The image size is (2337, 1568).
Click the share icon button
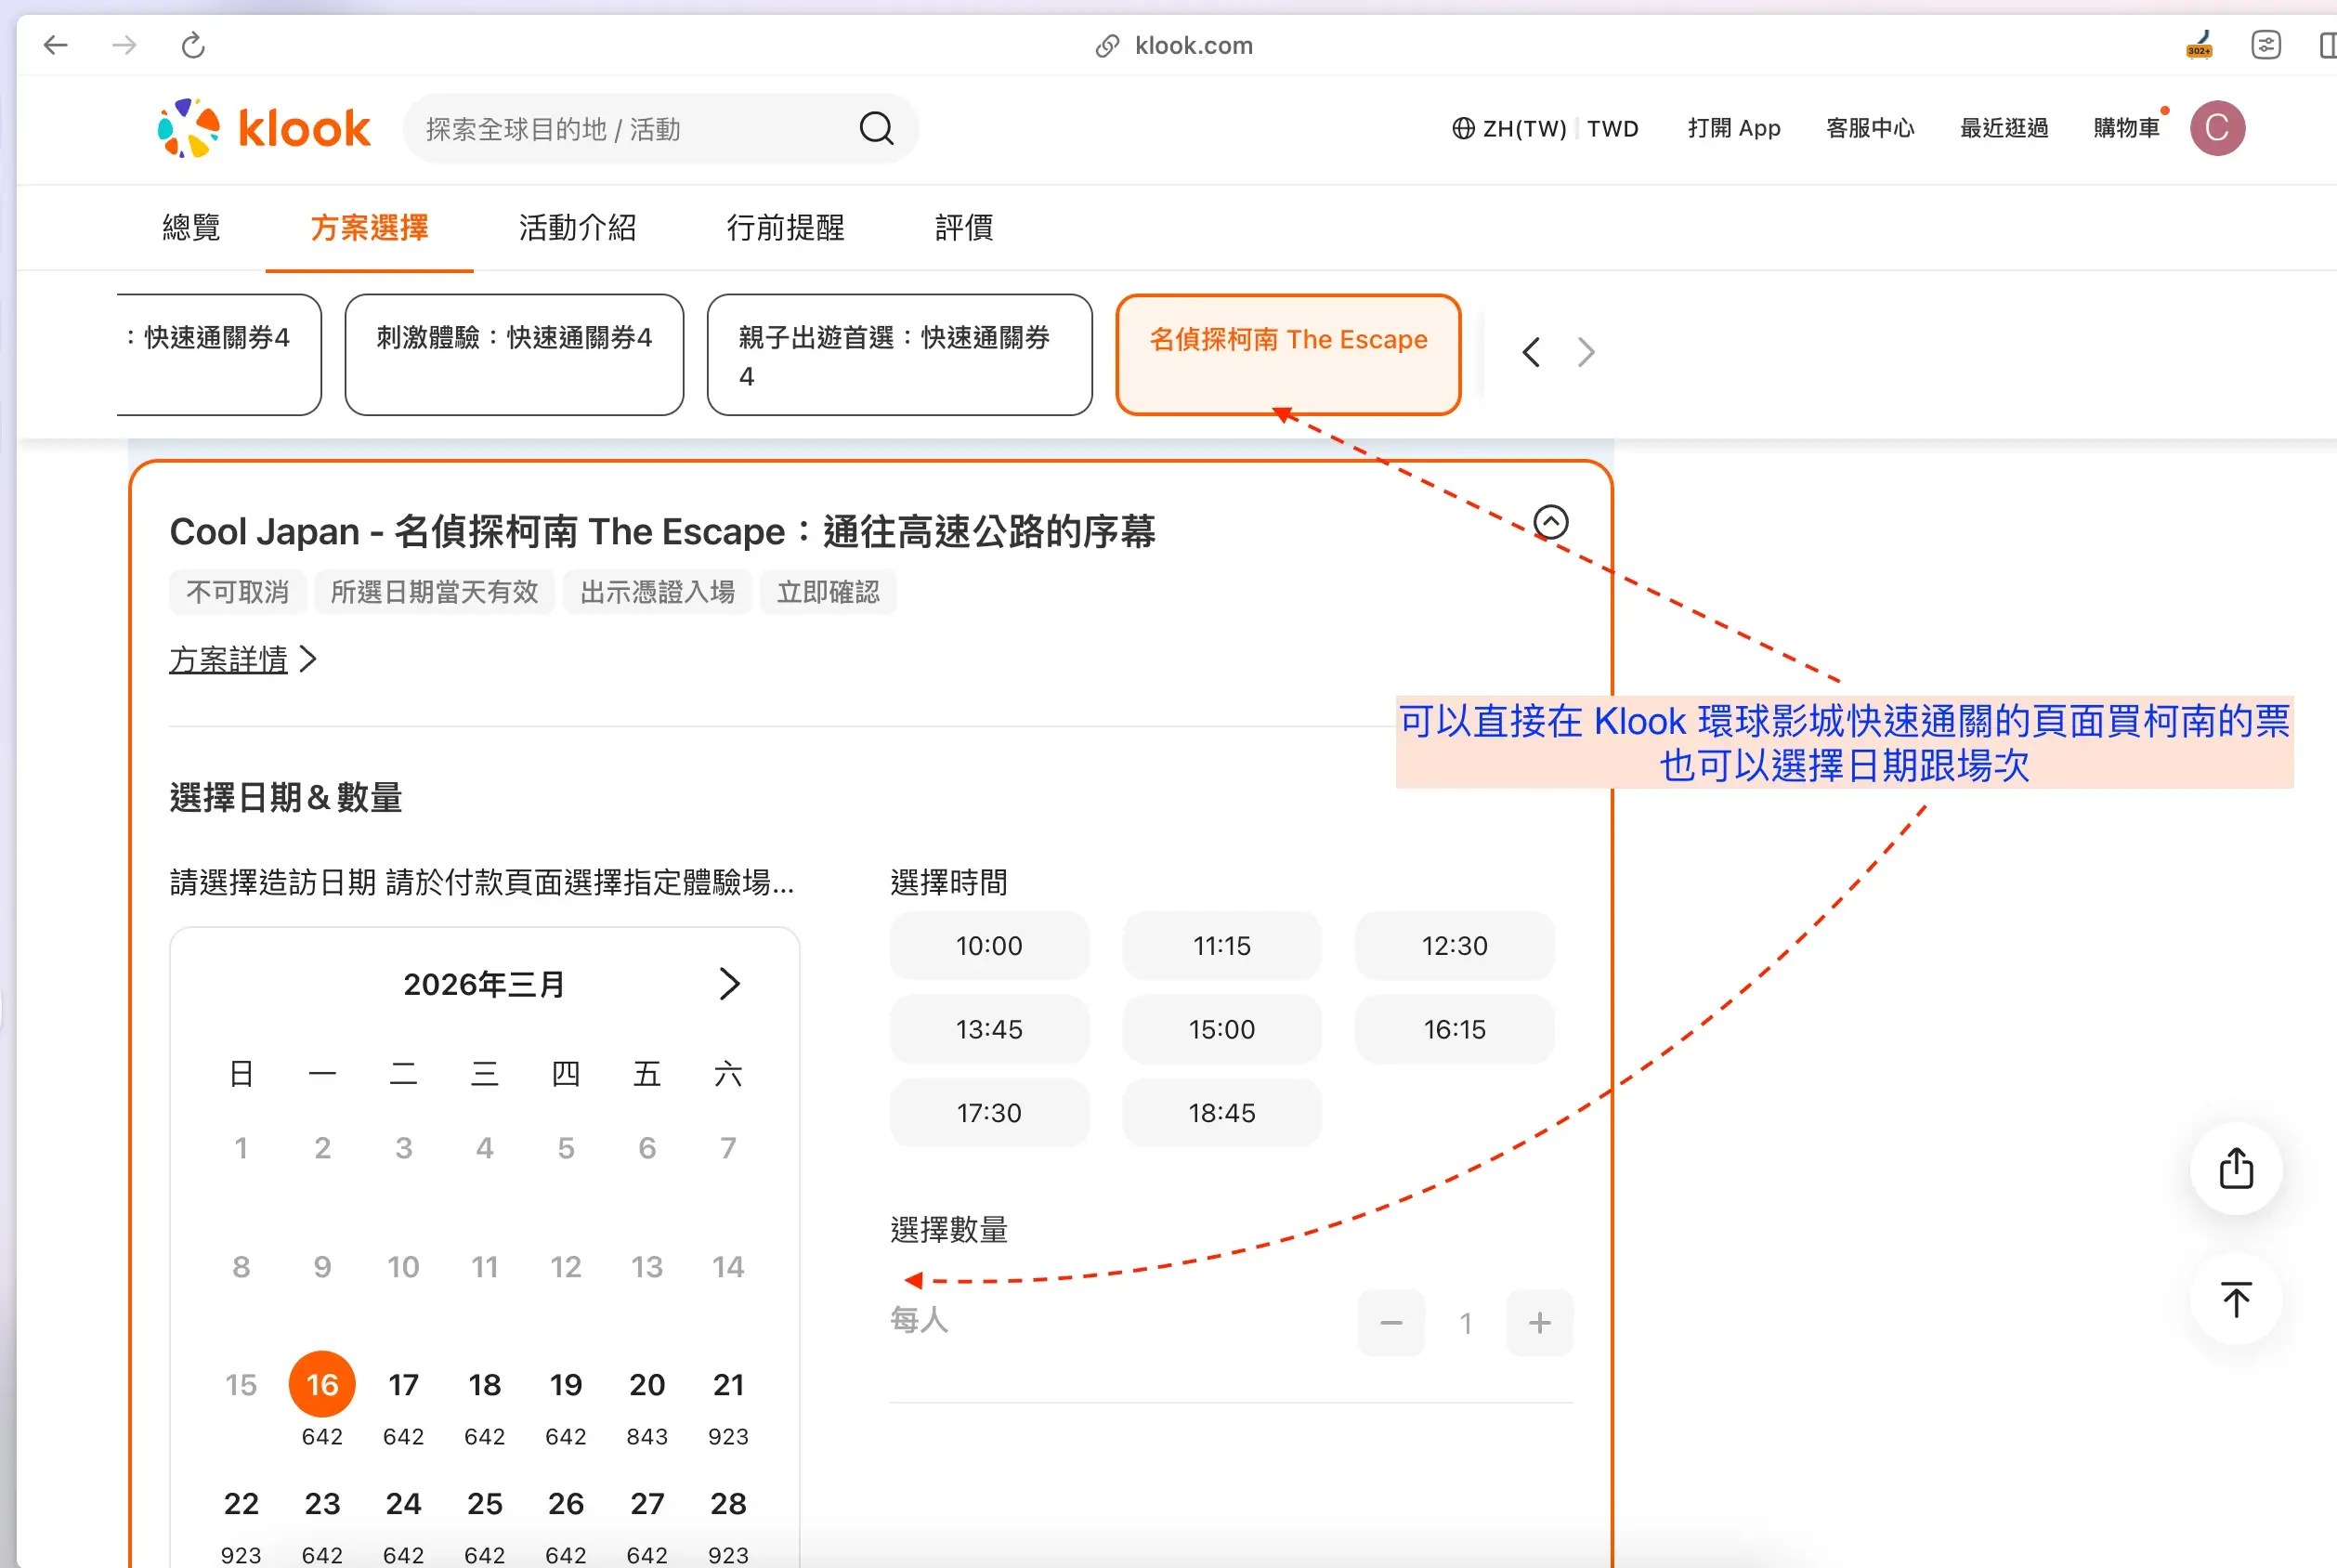tap(2235, 1168)
